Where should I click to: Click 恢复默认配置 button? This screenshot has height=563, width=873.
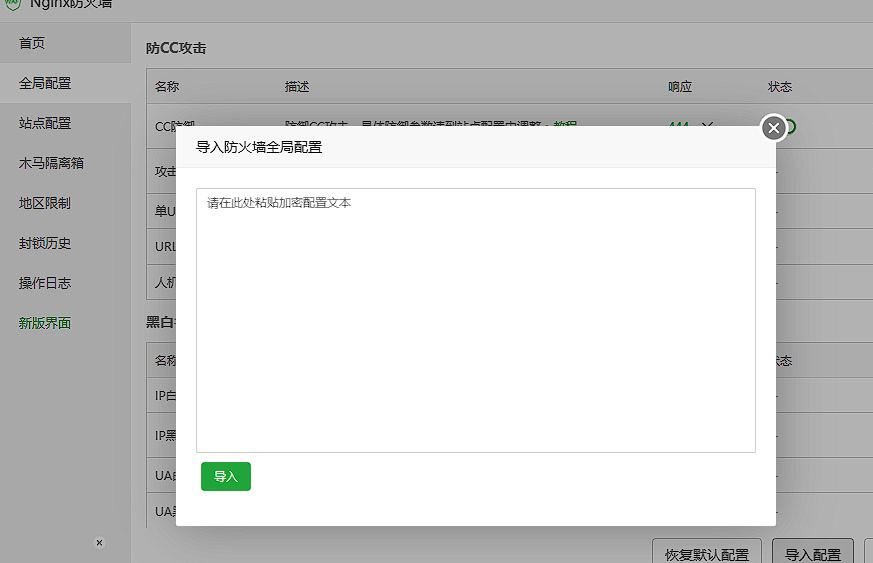[x=707, y=553]
